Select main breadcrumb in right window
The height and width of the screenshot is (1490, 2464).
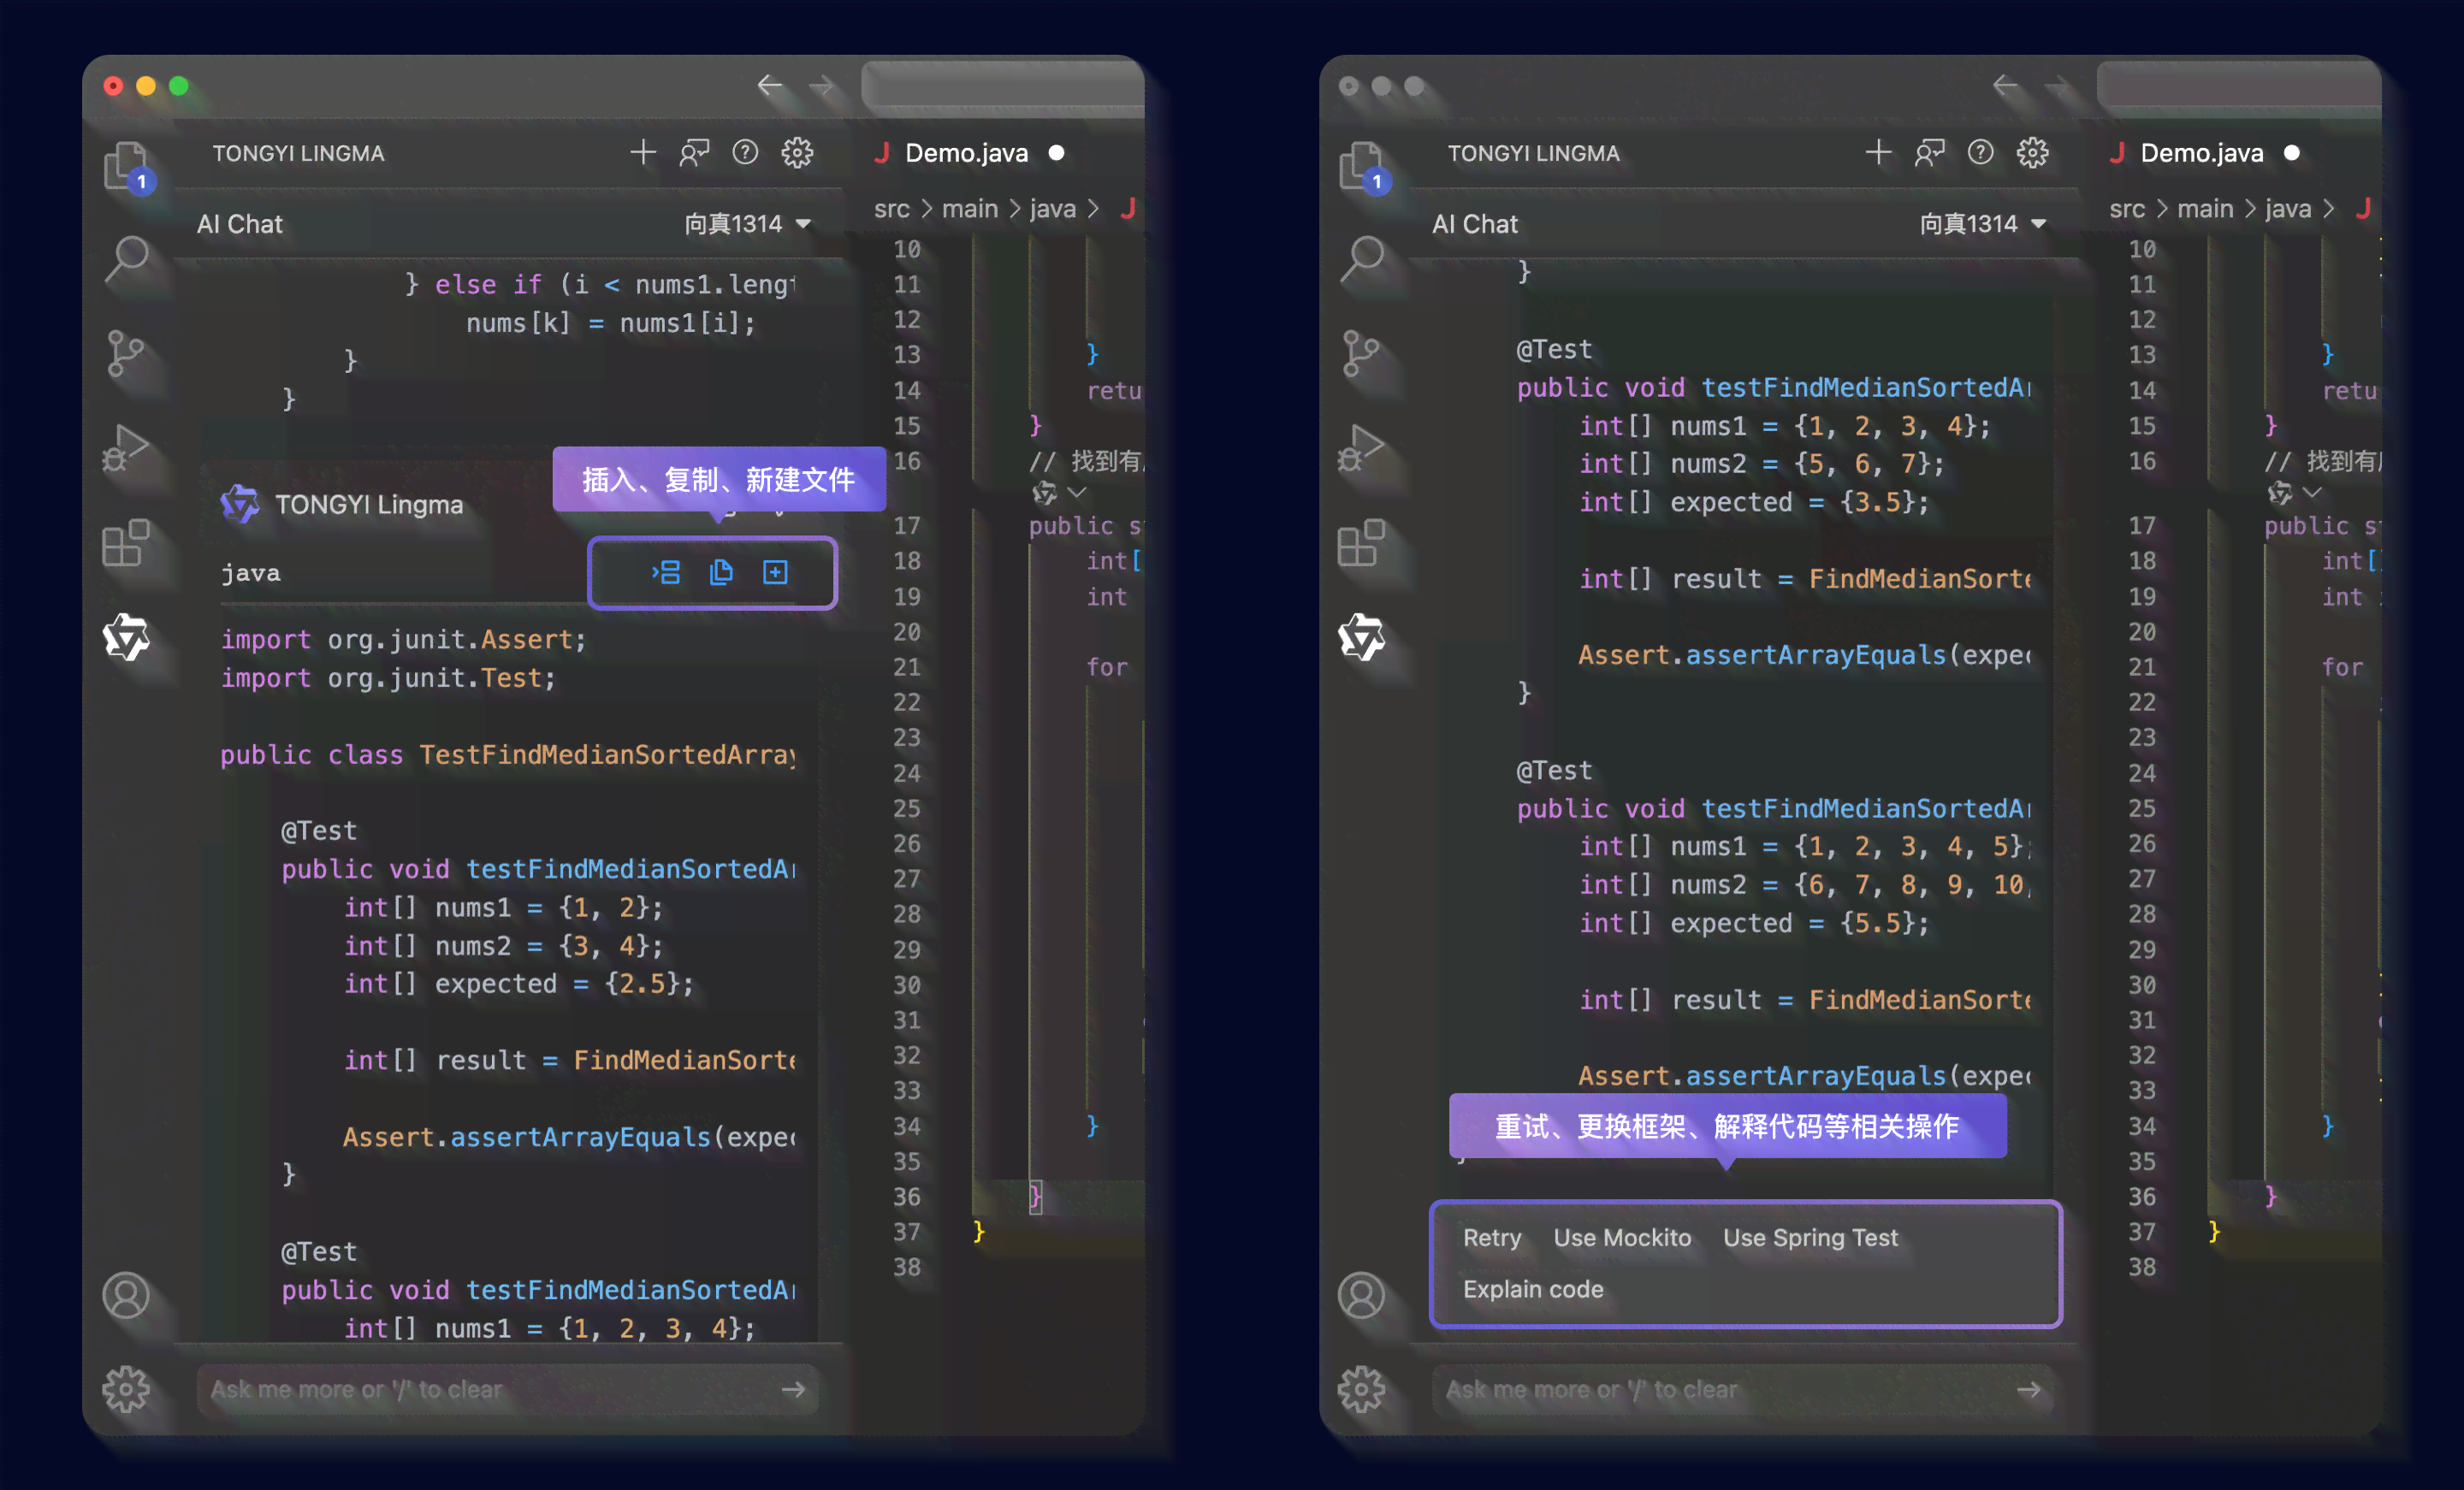[2205, 209]
